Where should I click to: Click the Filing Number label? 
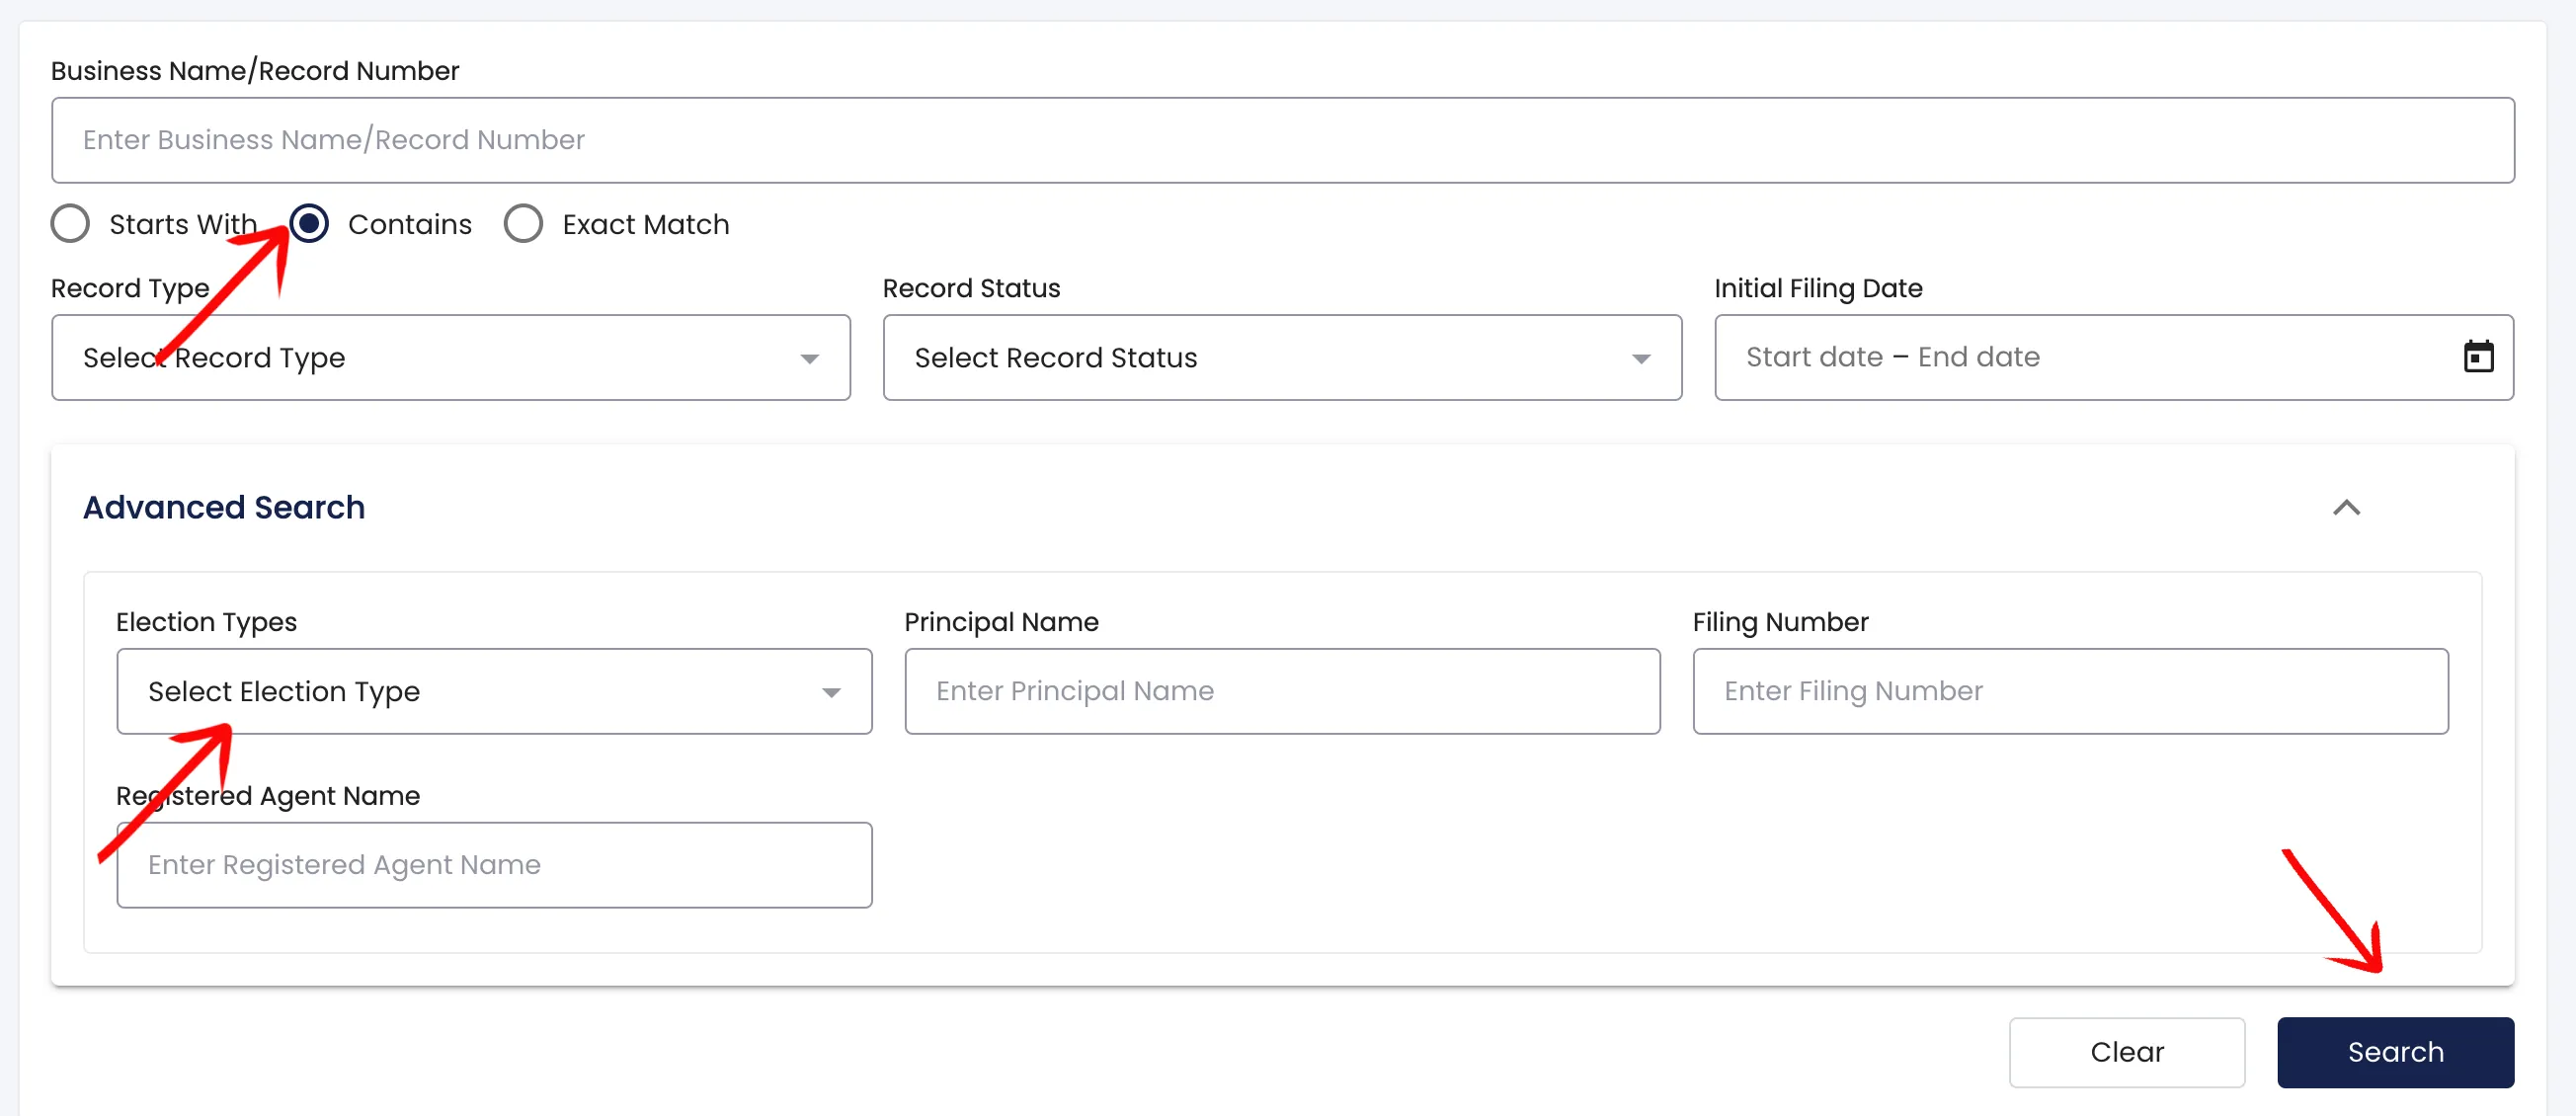[1780, 622]
